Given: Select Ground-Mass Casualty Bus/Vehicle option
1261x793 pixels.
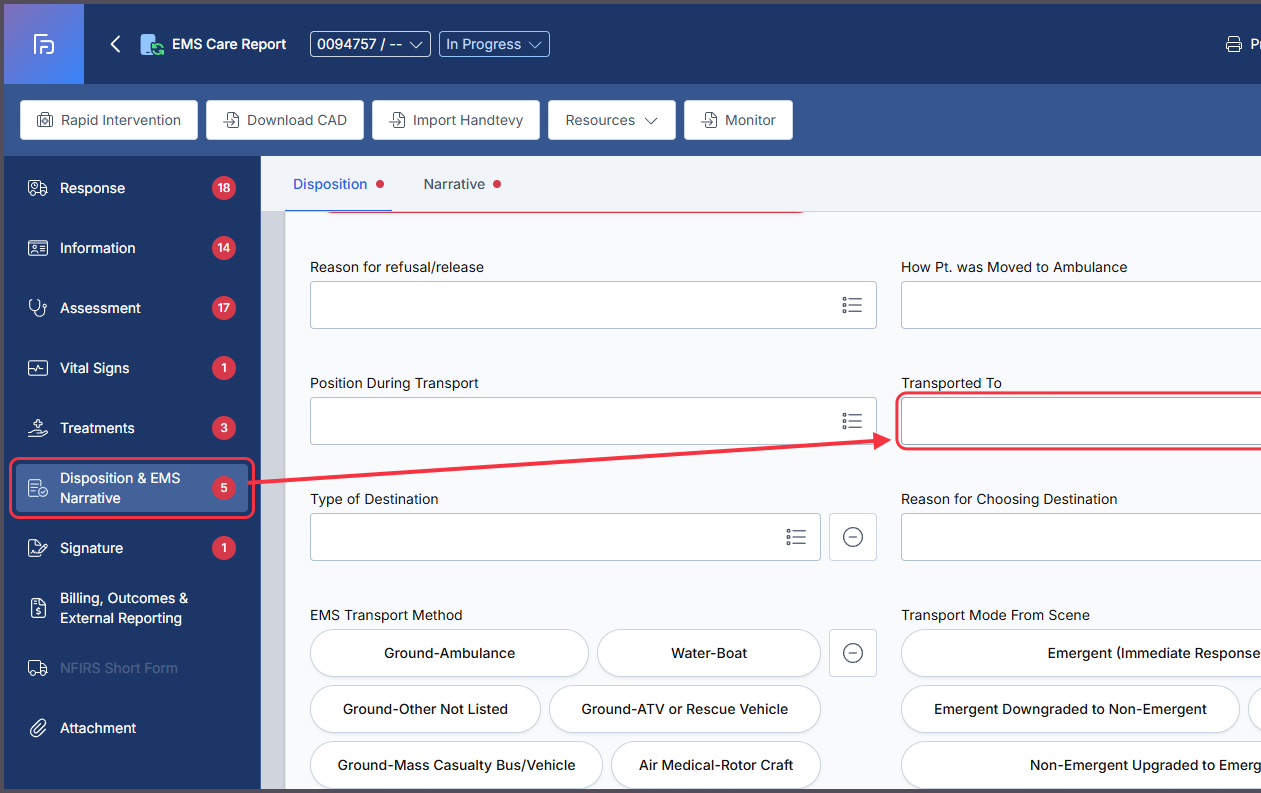Looking at the screenshot, I should (456, 765).
